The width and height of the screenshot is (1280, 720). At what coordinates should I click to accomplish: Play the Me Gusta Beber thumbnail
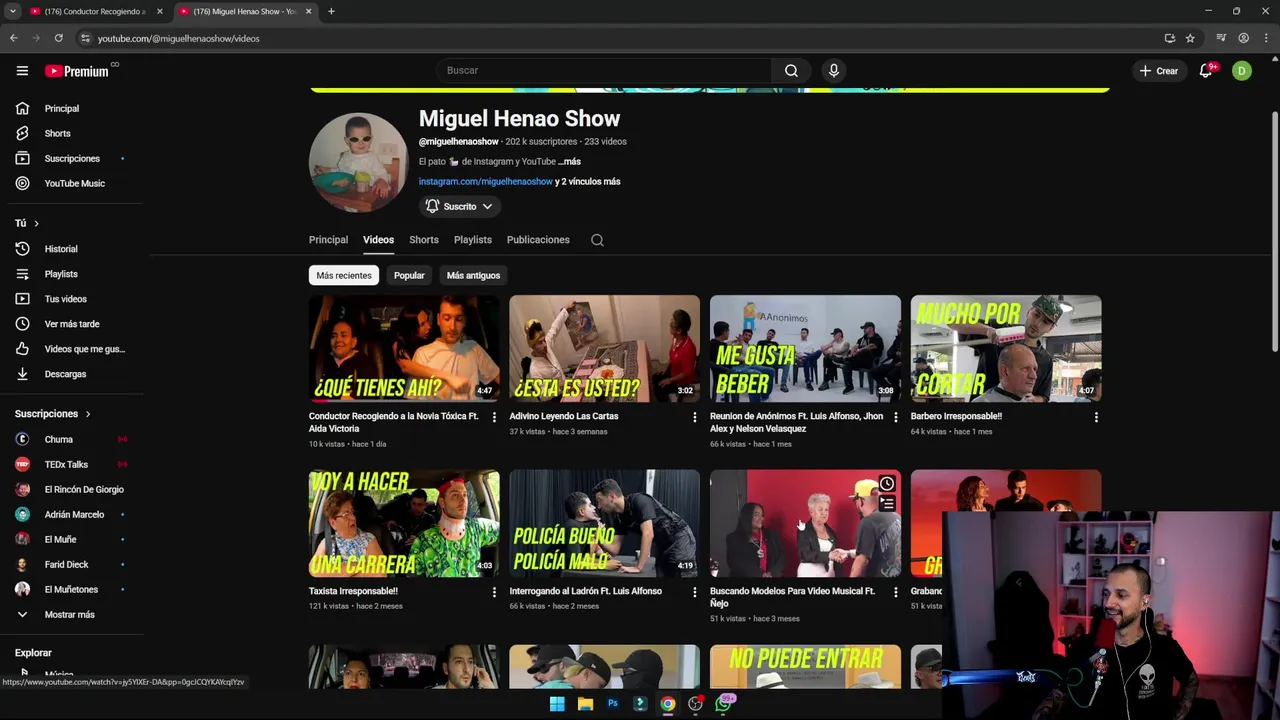[805, 348]
